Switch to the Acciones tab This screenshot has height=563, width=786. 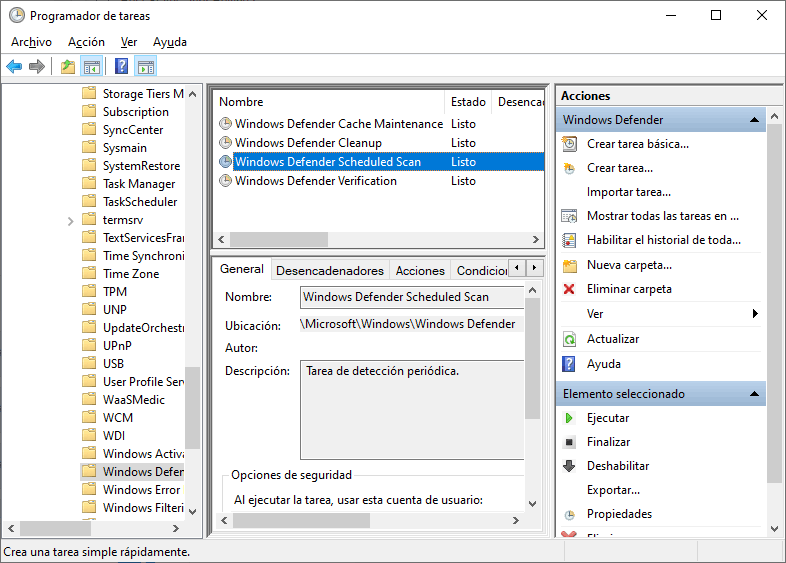(x=420, y=271)
